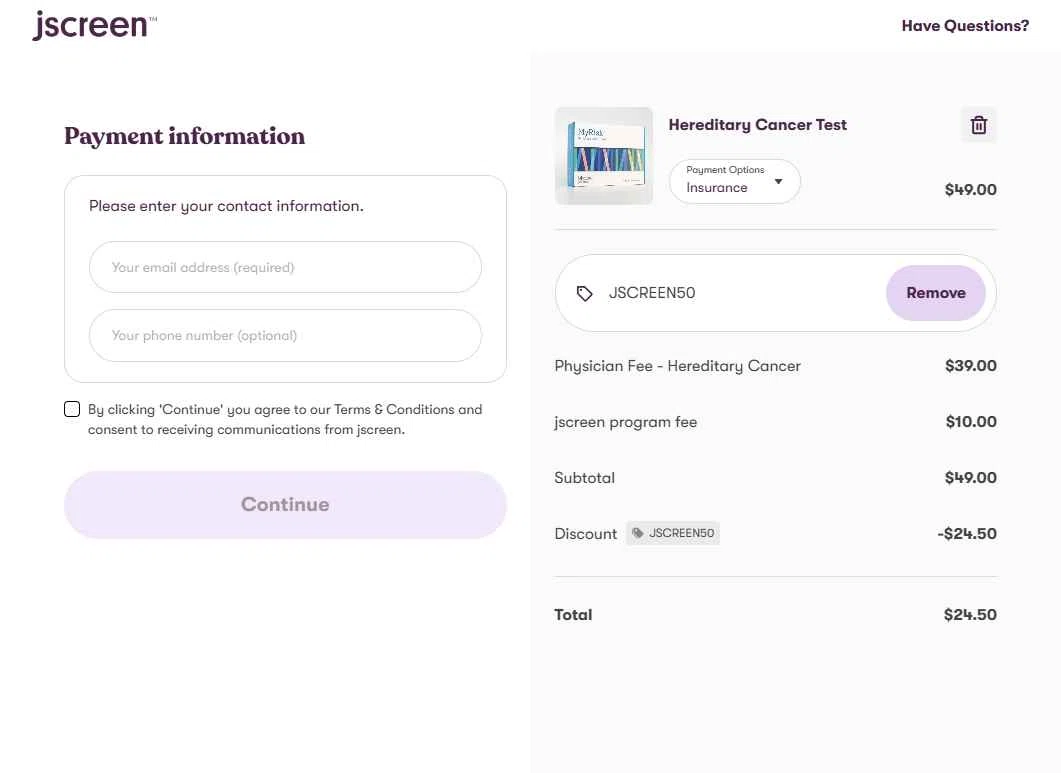Click the jscreen program fee label

tap(625, 422)
